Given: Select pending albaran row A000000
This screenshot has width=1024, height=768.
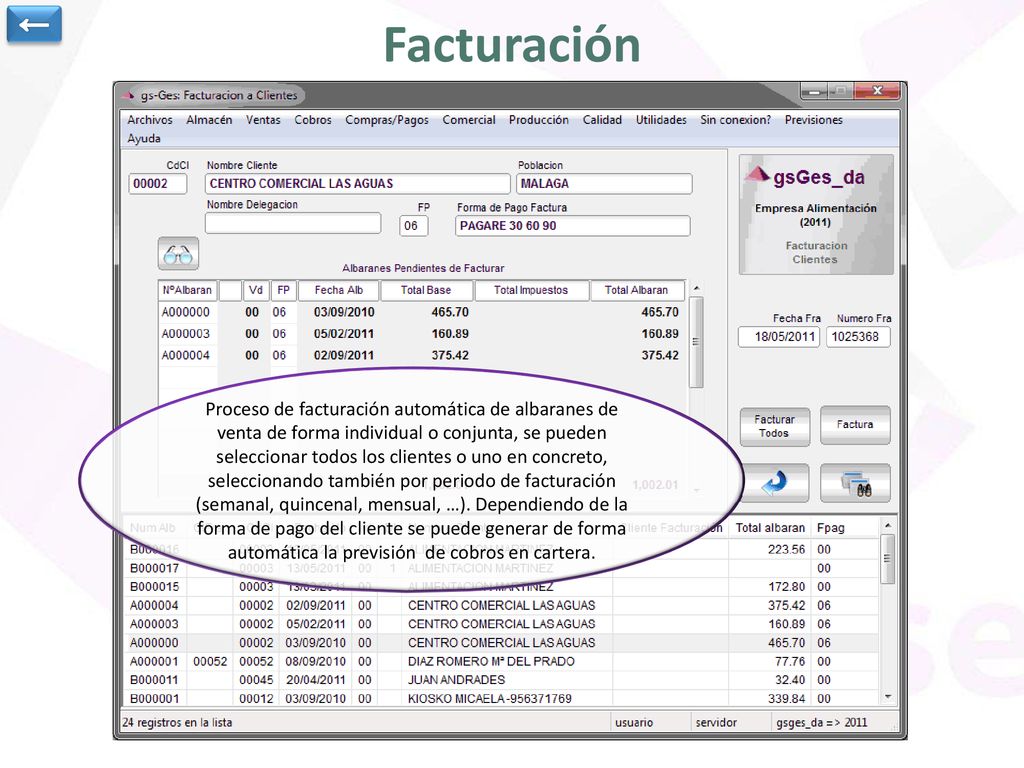Looking at the screenshot, I should click(422, 312).
